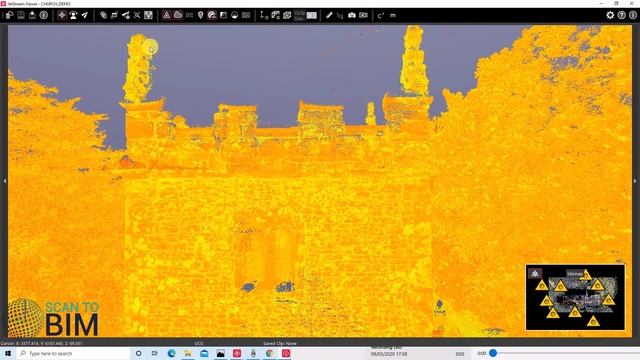Screen dimensions: 640x360
Task: Open project information from the left toolbar group
Action: pos(44,16)
